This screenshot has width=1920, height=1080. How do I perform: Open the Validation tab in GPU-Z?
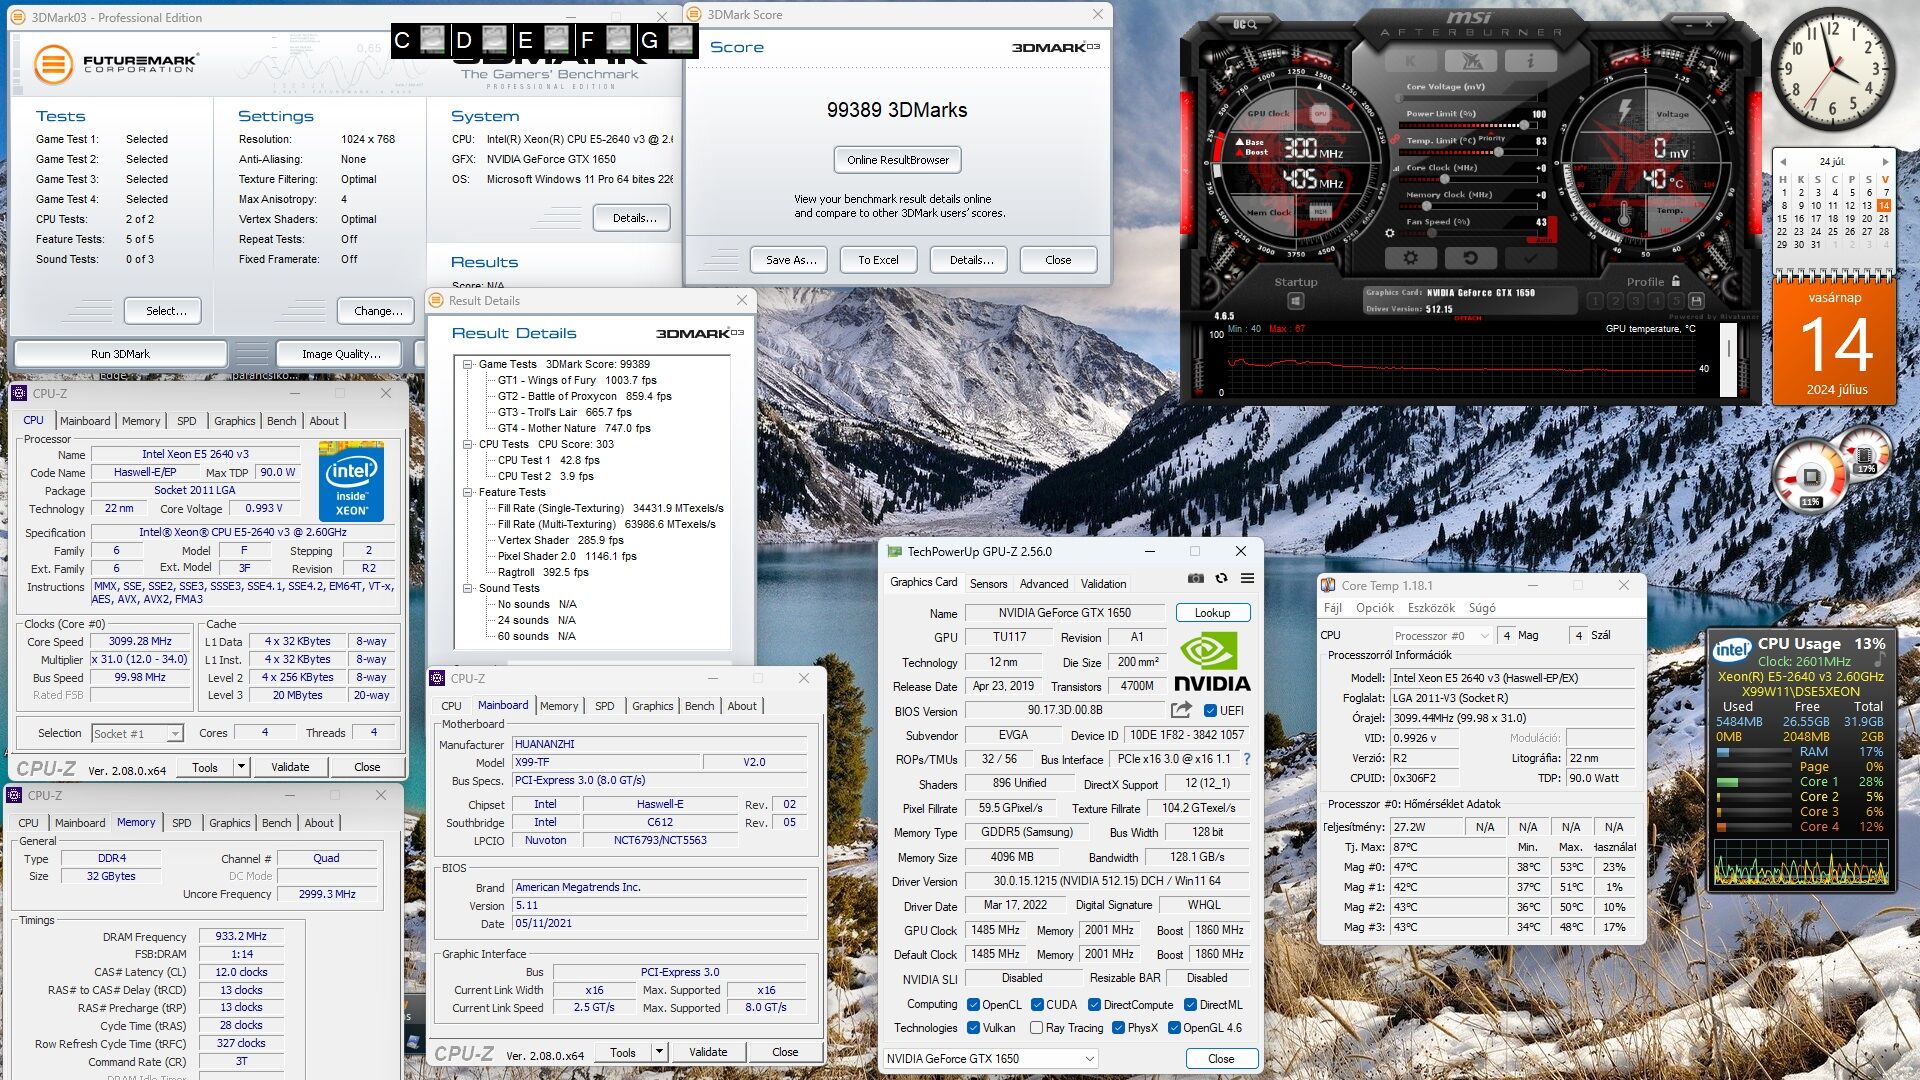click(x=1103, y=584)
